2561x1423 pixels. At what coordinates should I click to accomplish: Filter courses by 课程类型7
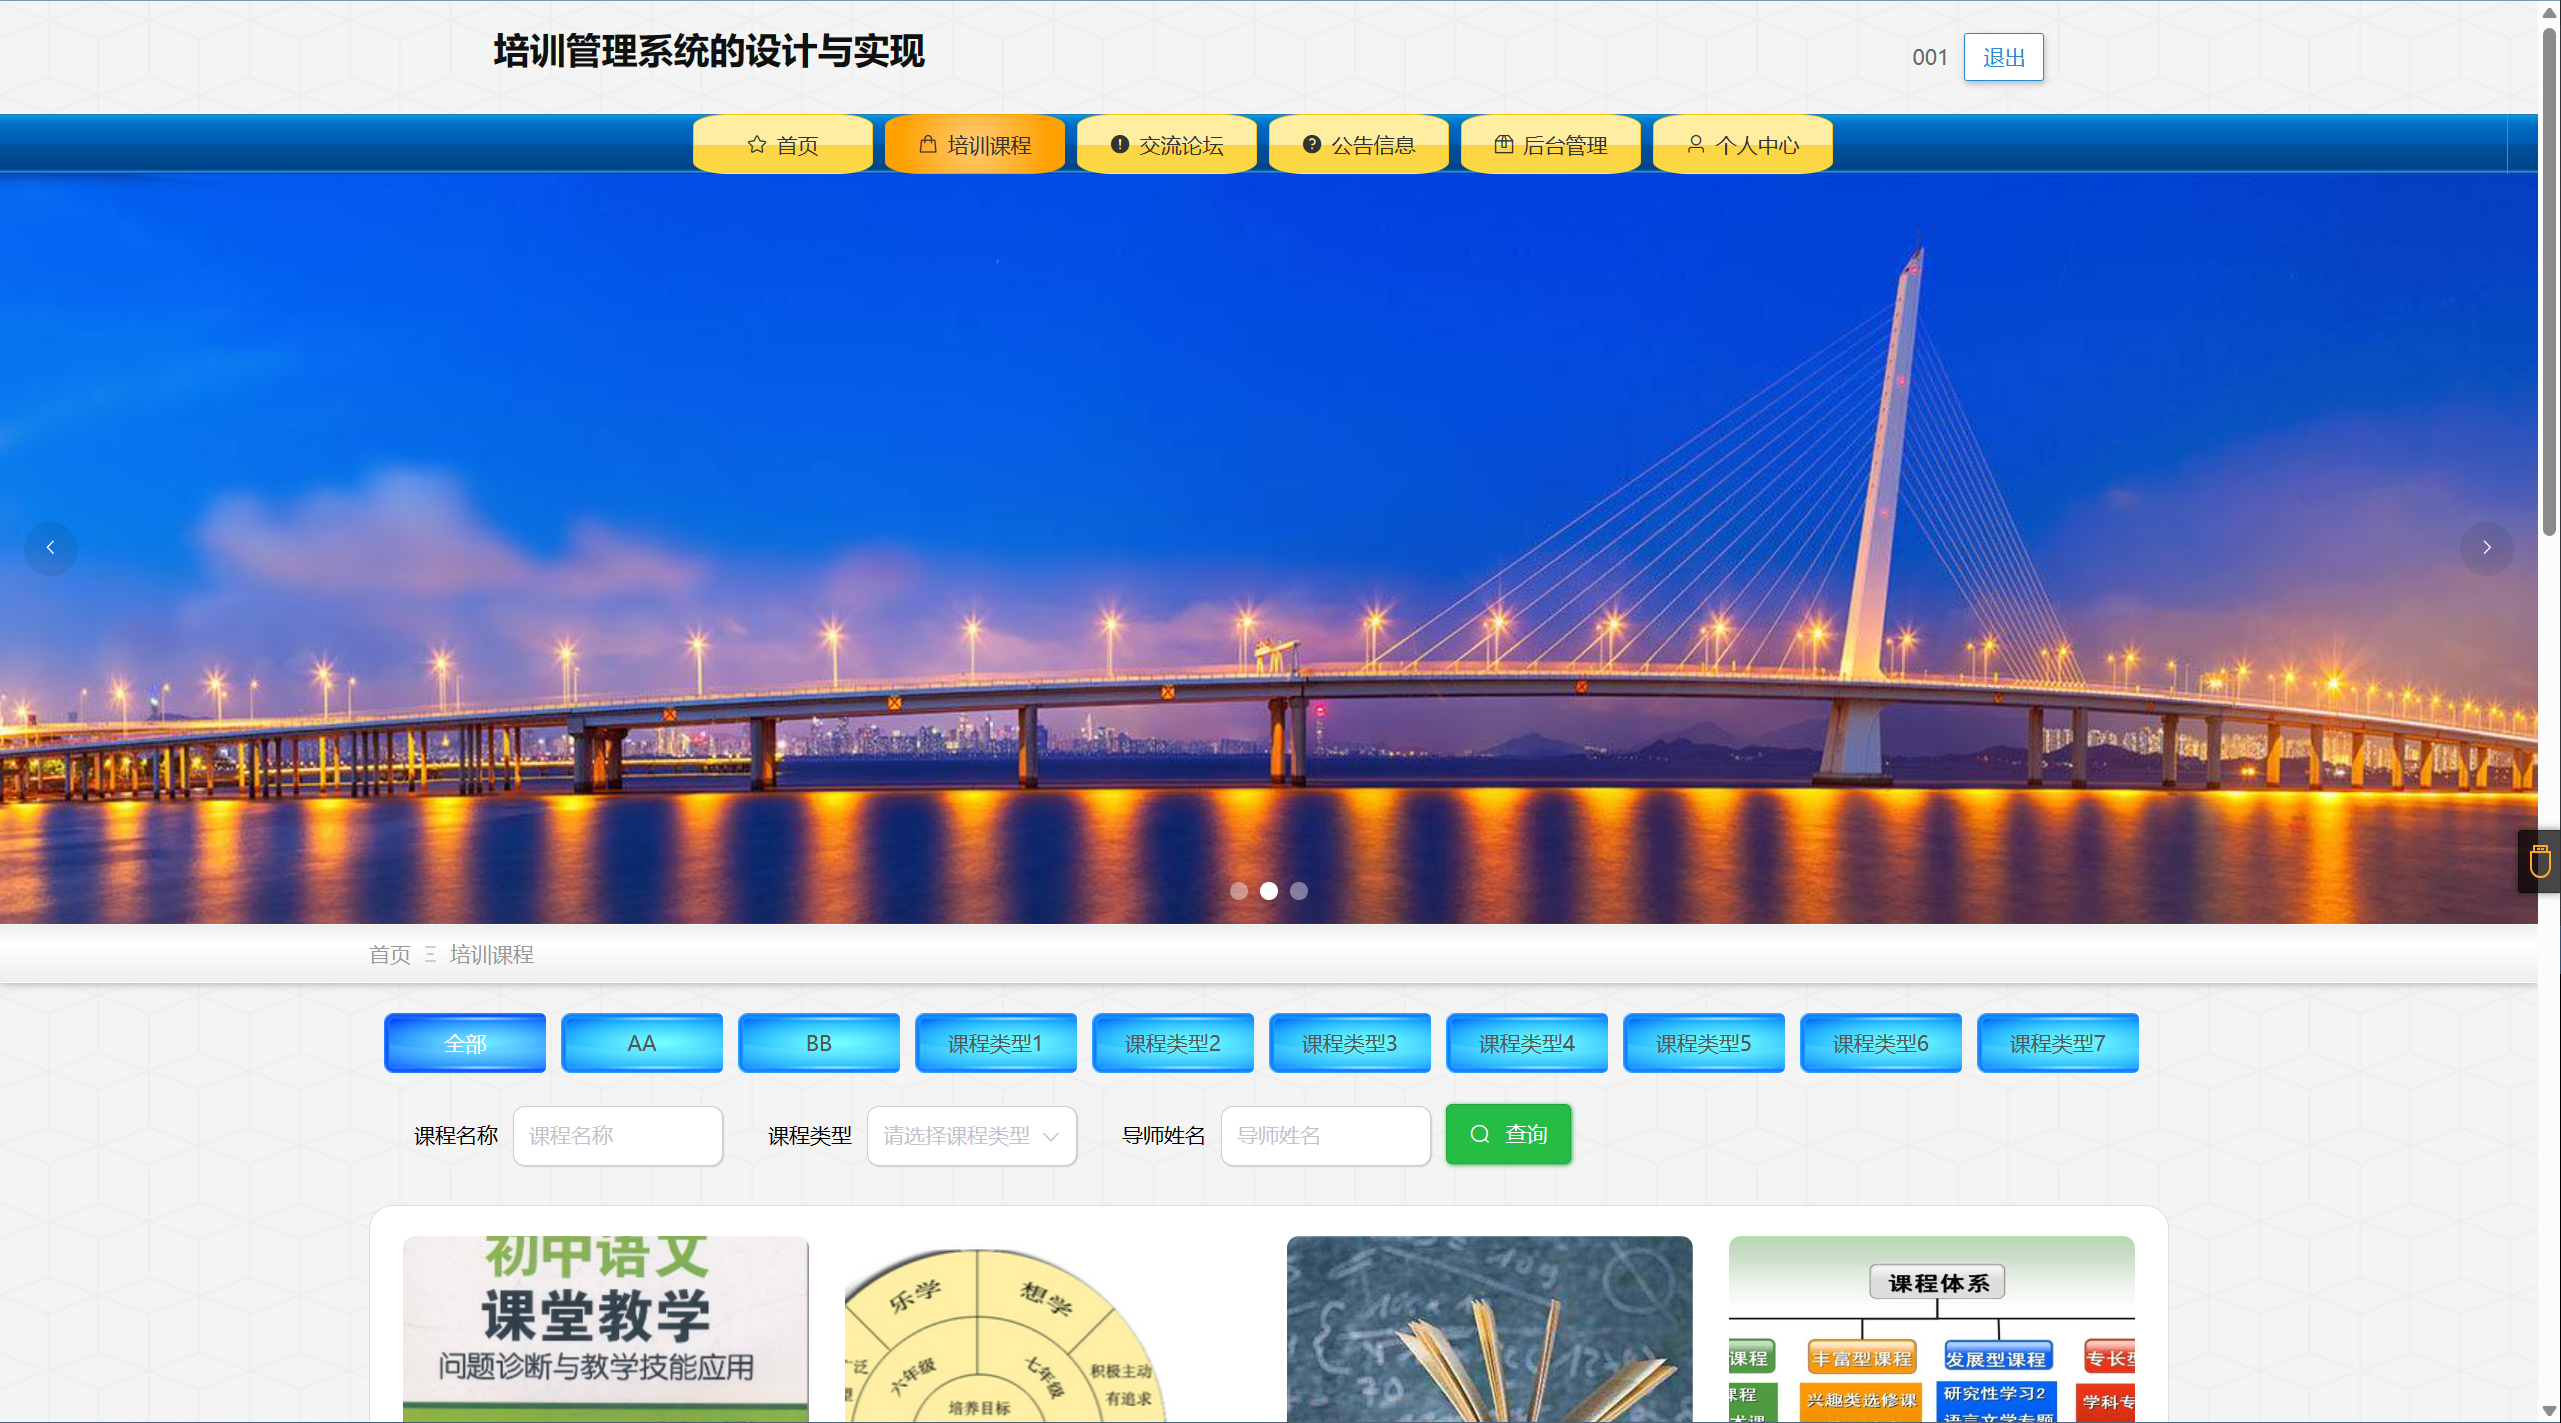(x=2058, y=1043)
